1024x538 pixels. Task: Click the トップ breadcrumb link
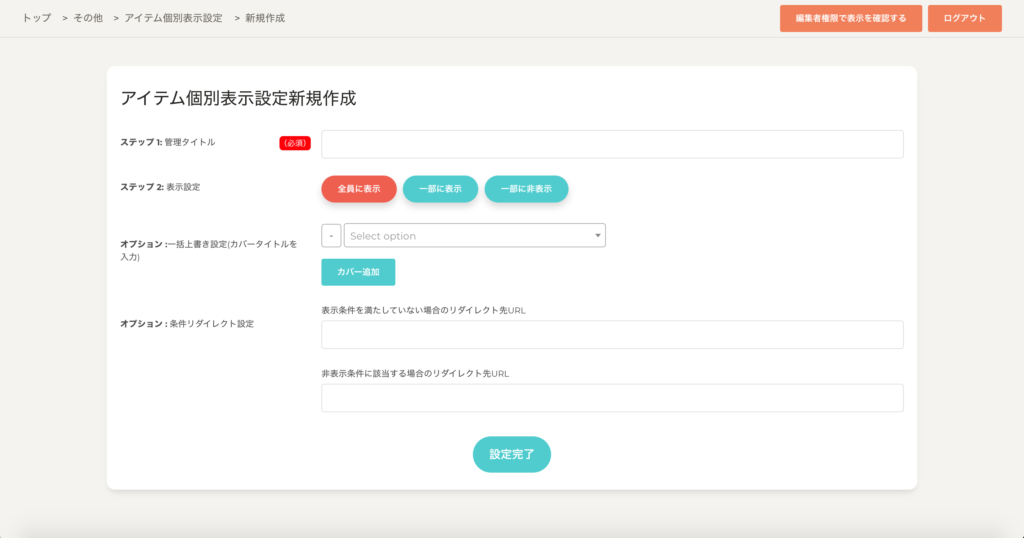pos(37,18)
